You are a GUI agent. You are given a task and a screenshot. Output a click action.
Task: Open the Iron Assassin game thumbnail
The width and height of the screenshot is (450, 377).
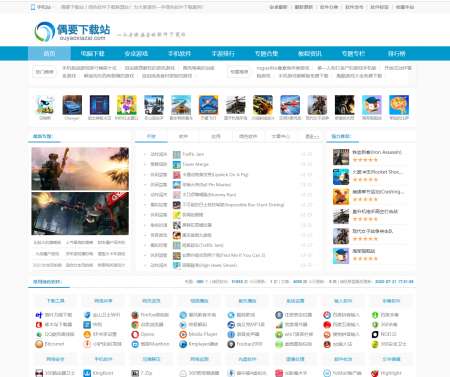pyautogui.click(x=341, y=157)
